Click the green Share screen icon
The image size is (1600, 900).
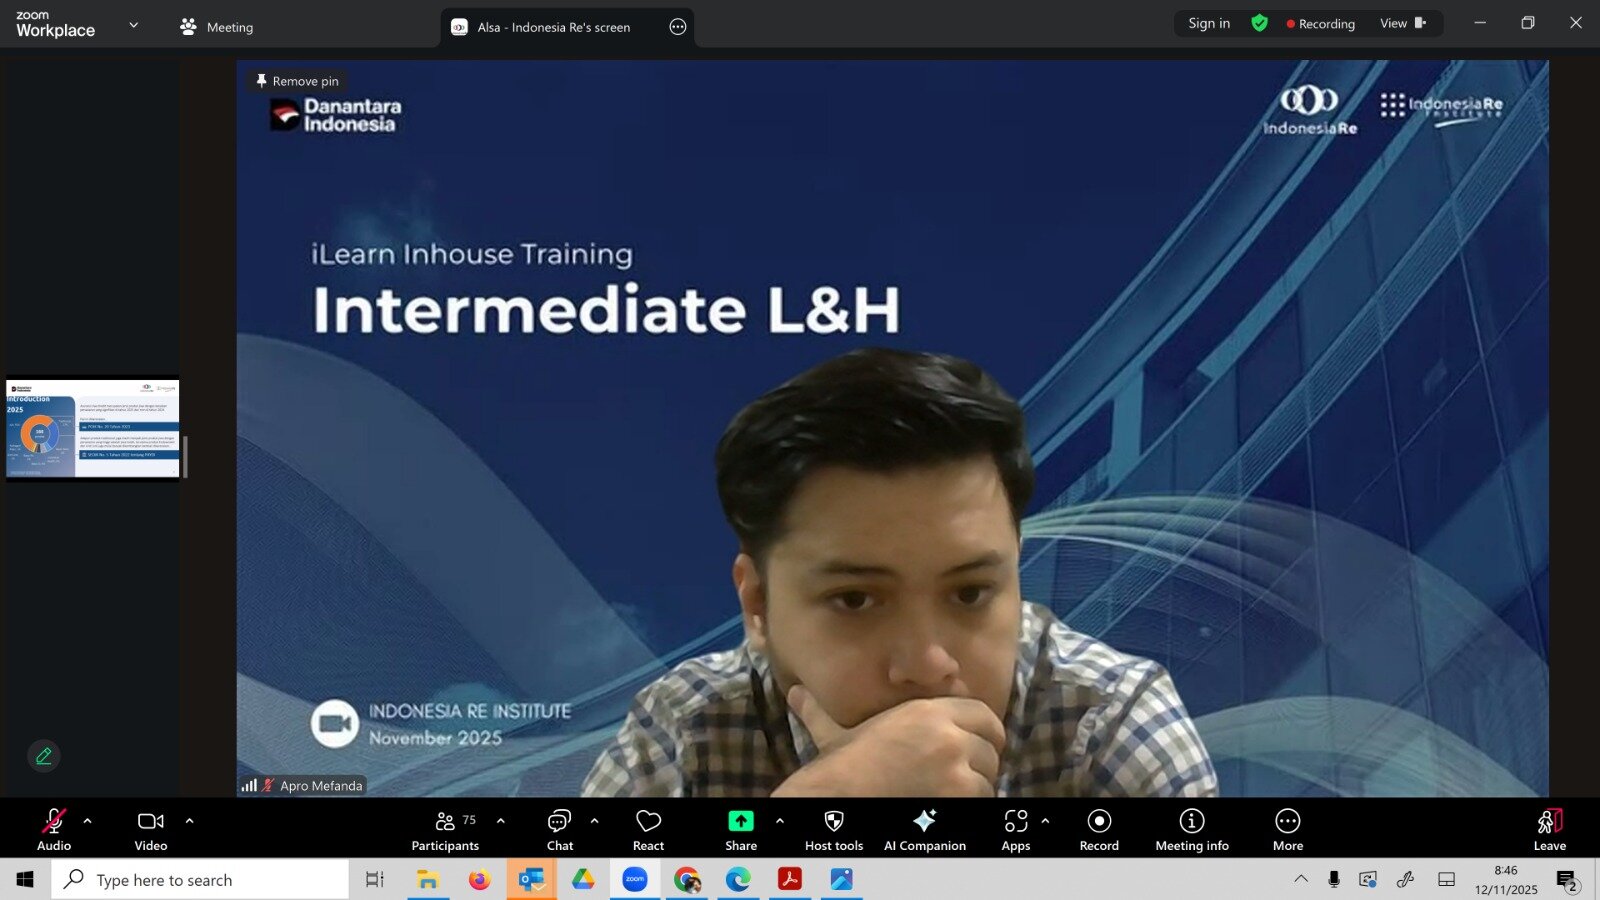click(740, 821)
